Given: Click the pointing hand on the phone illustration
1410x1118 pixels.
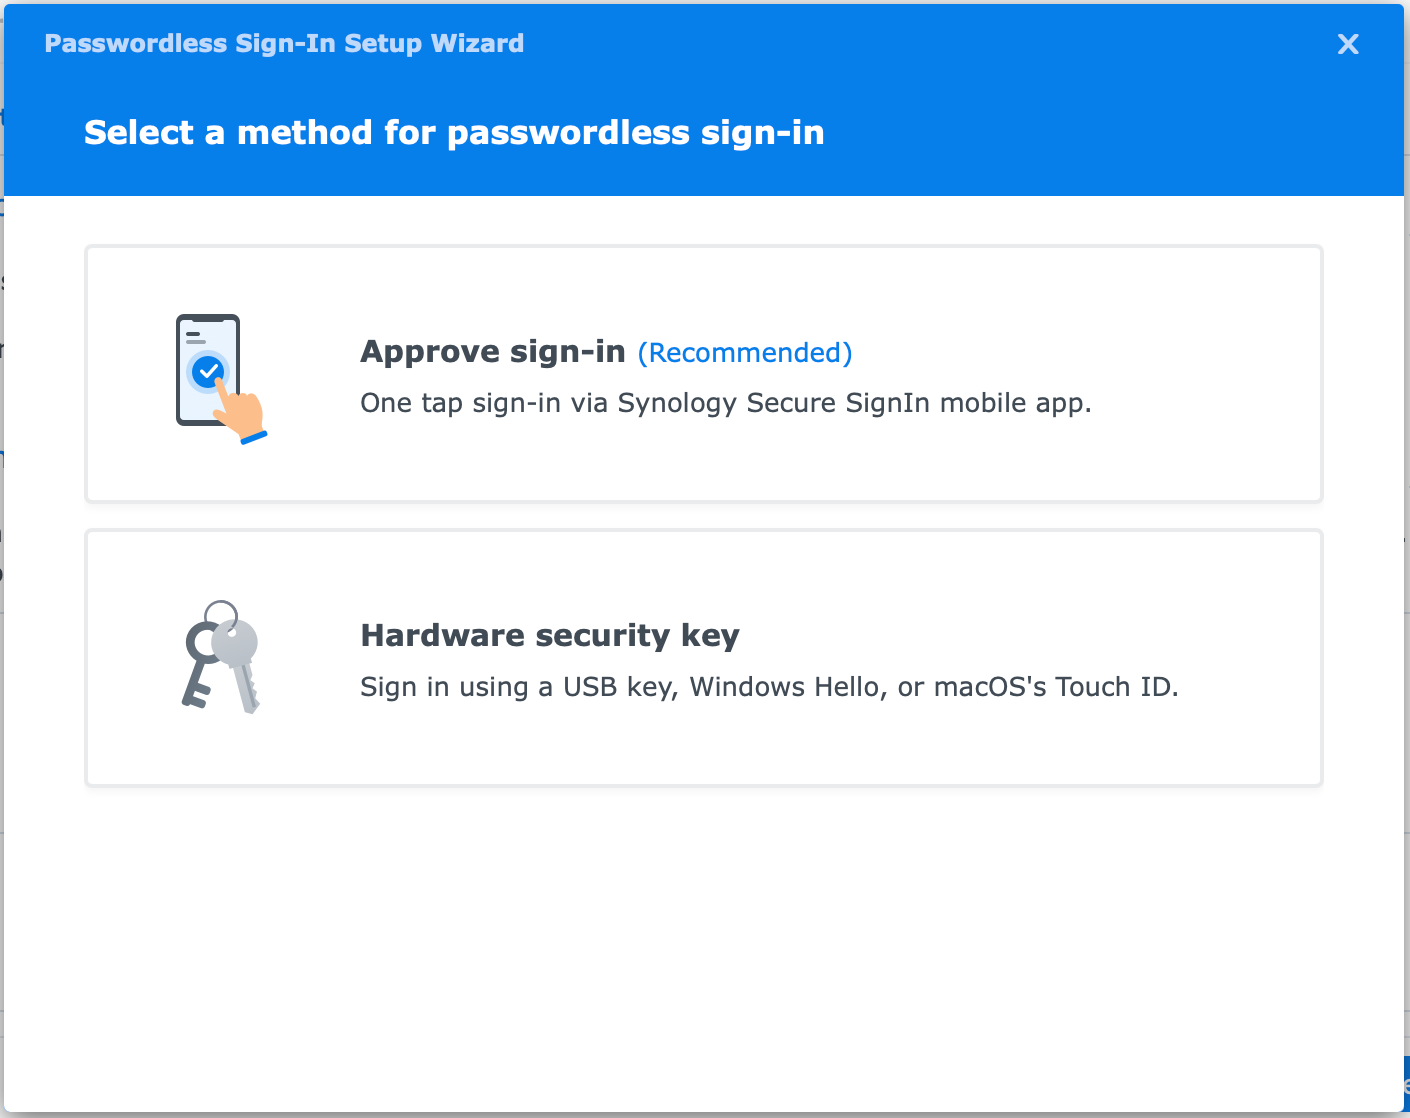Looking at the screenshot, I should pyautogui.click(x=243, y=414).
